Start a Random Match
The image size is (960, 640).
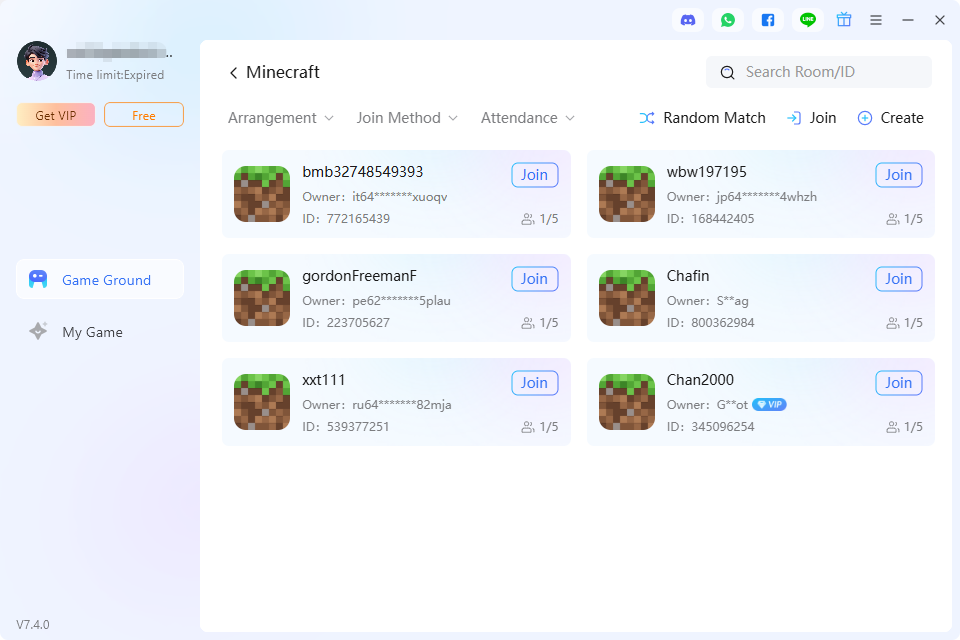coord(702,118)
